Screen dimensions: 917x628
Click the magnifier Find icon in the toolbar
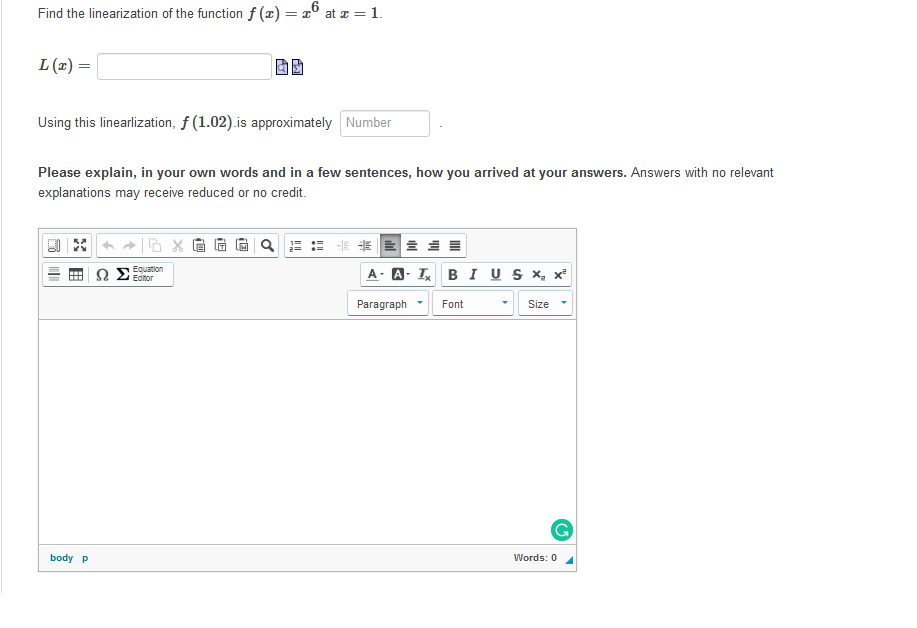point(264,245)
